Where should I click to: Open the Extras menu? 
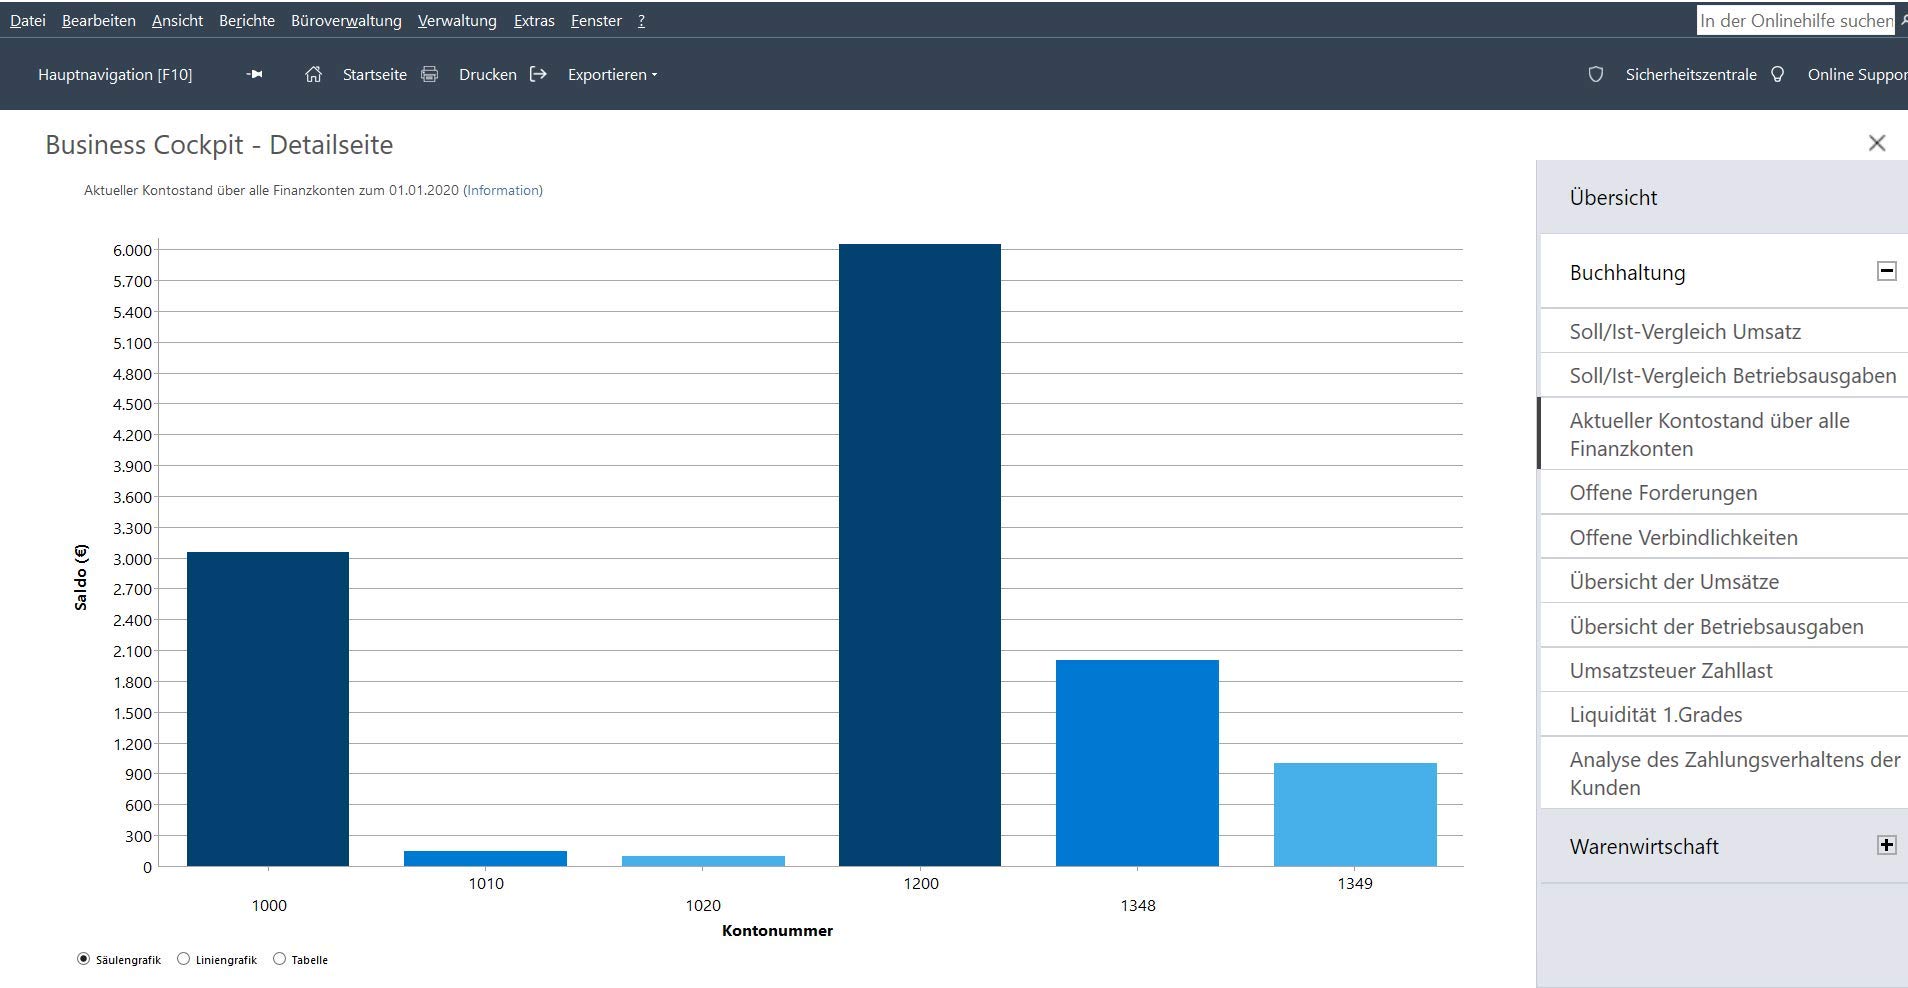[534, 20]
